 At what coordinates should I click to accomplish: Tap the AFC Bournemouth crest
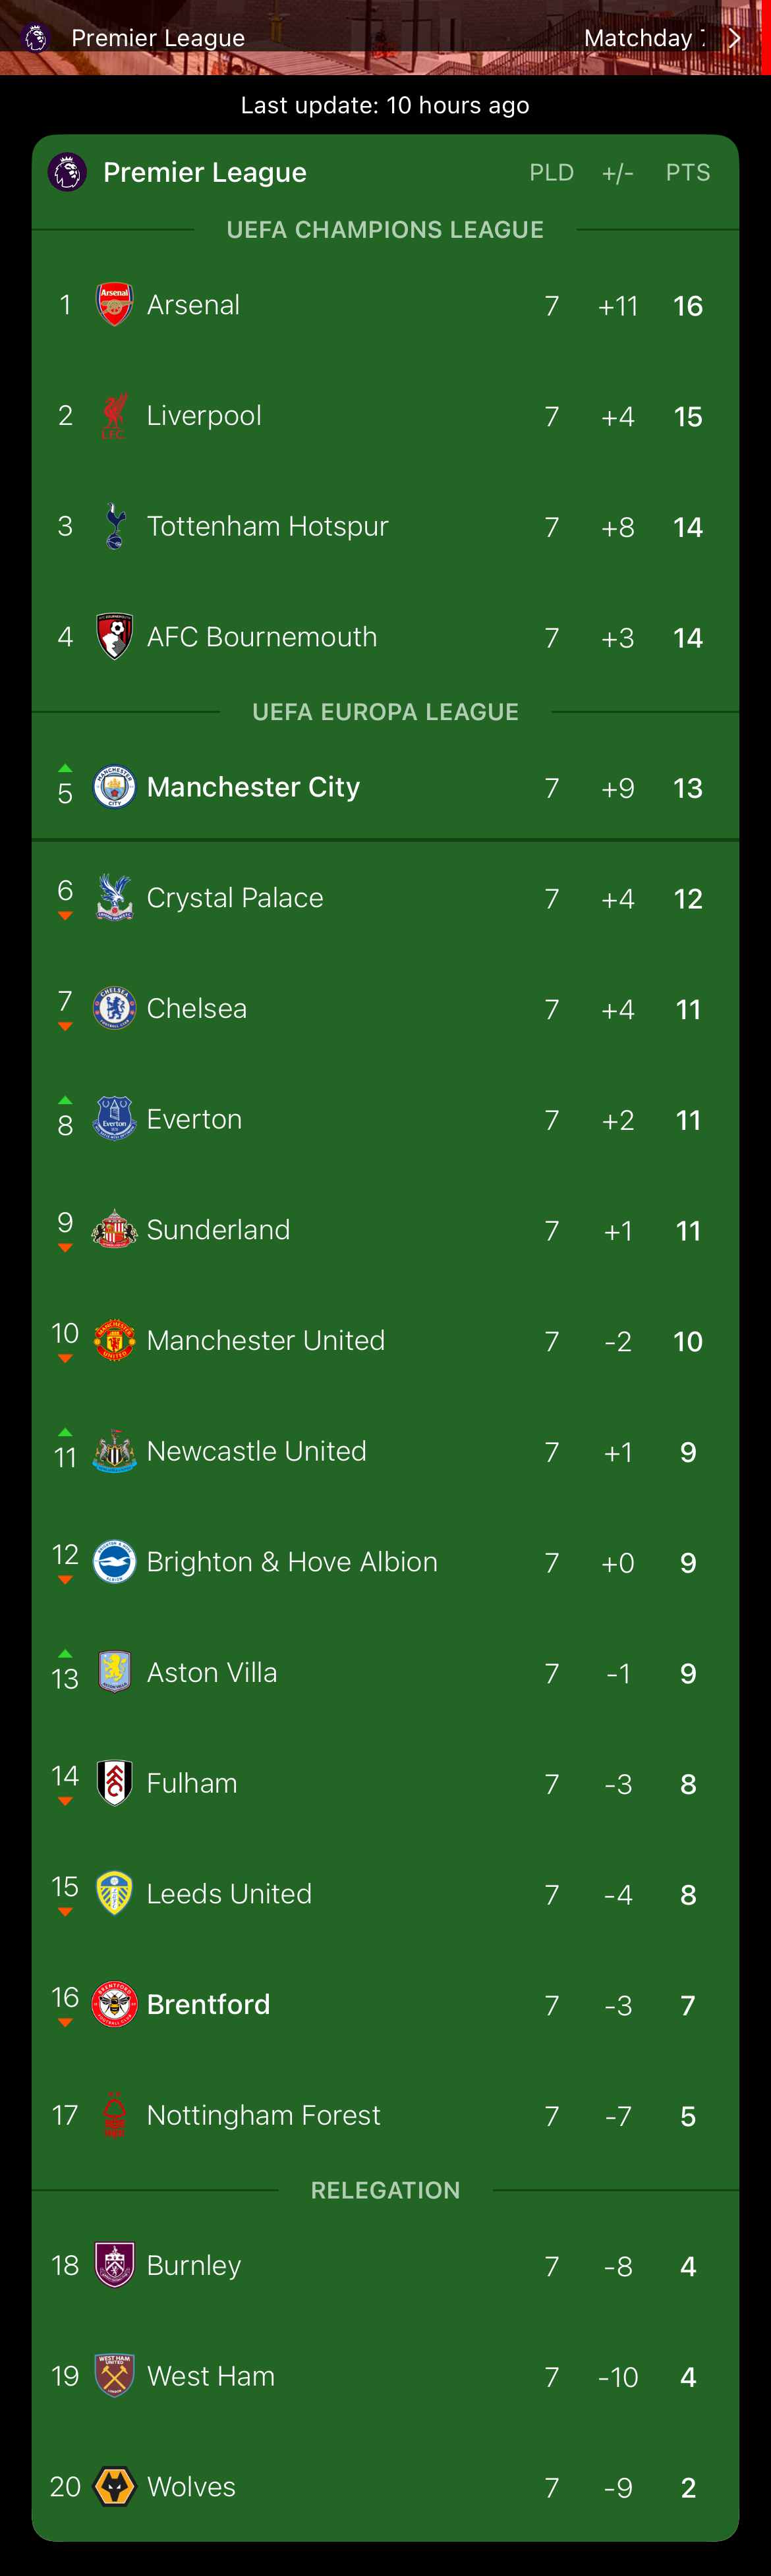114,637
